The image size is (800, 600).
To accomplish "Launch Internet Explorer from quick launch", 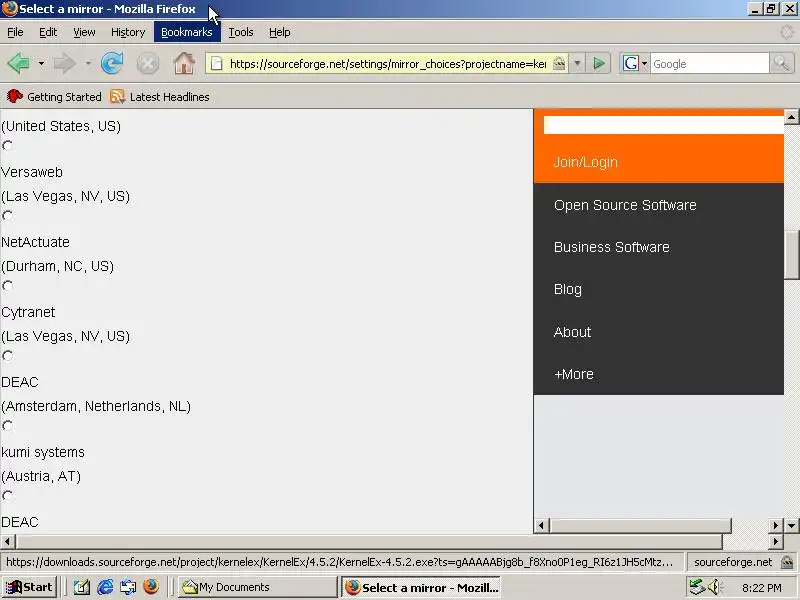I will [105, 587].
